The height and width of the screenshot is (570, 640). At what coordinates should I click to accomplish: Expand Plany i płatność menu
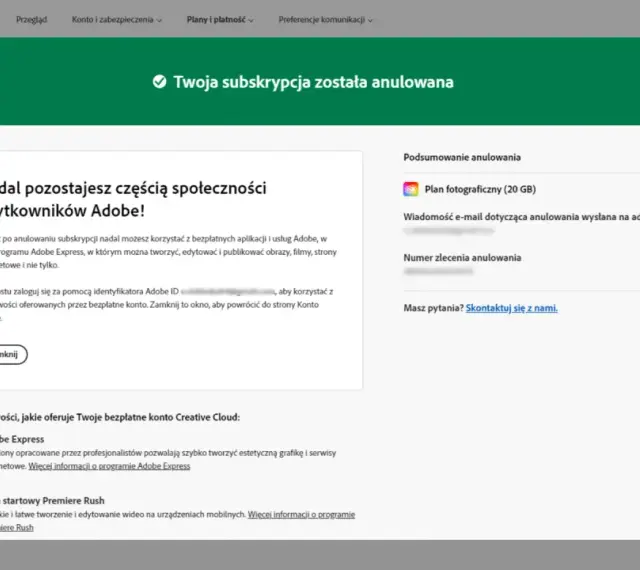(220, 20)
